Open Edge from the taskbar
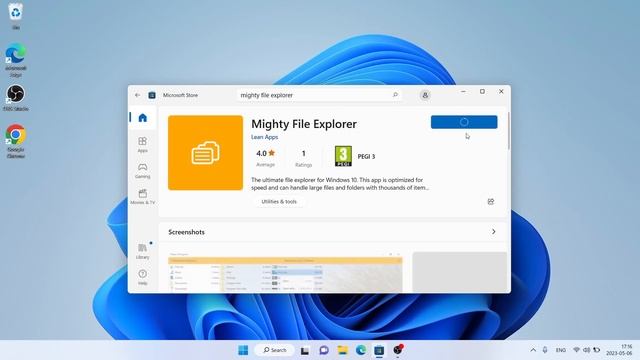640x360 pixels. 361,350
